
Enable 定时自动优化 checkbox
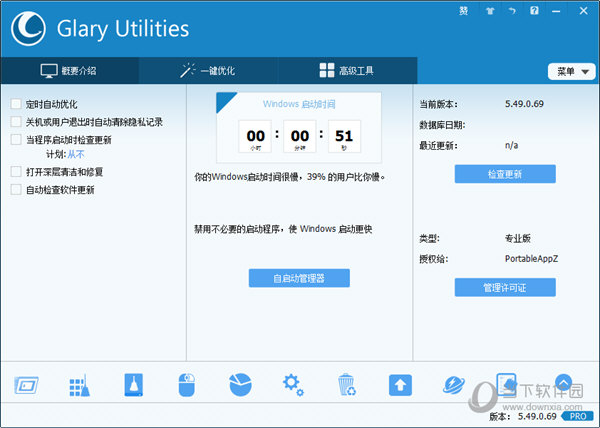tap(16, 104)
